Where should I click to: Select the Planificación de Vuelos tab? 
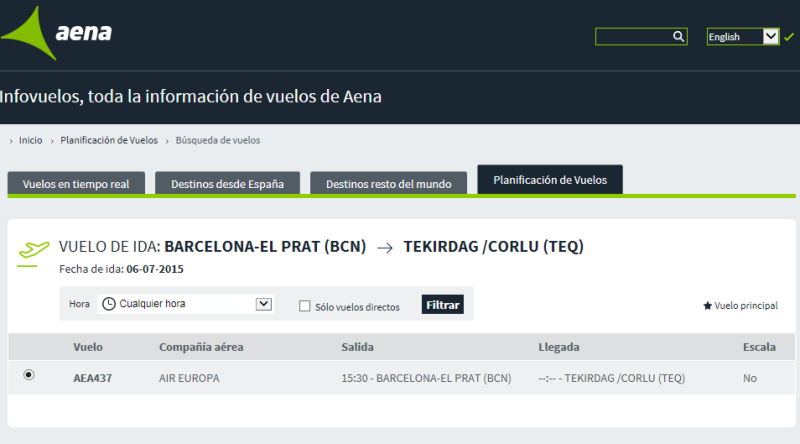(x=550, y=180)
